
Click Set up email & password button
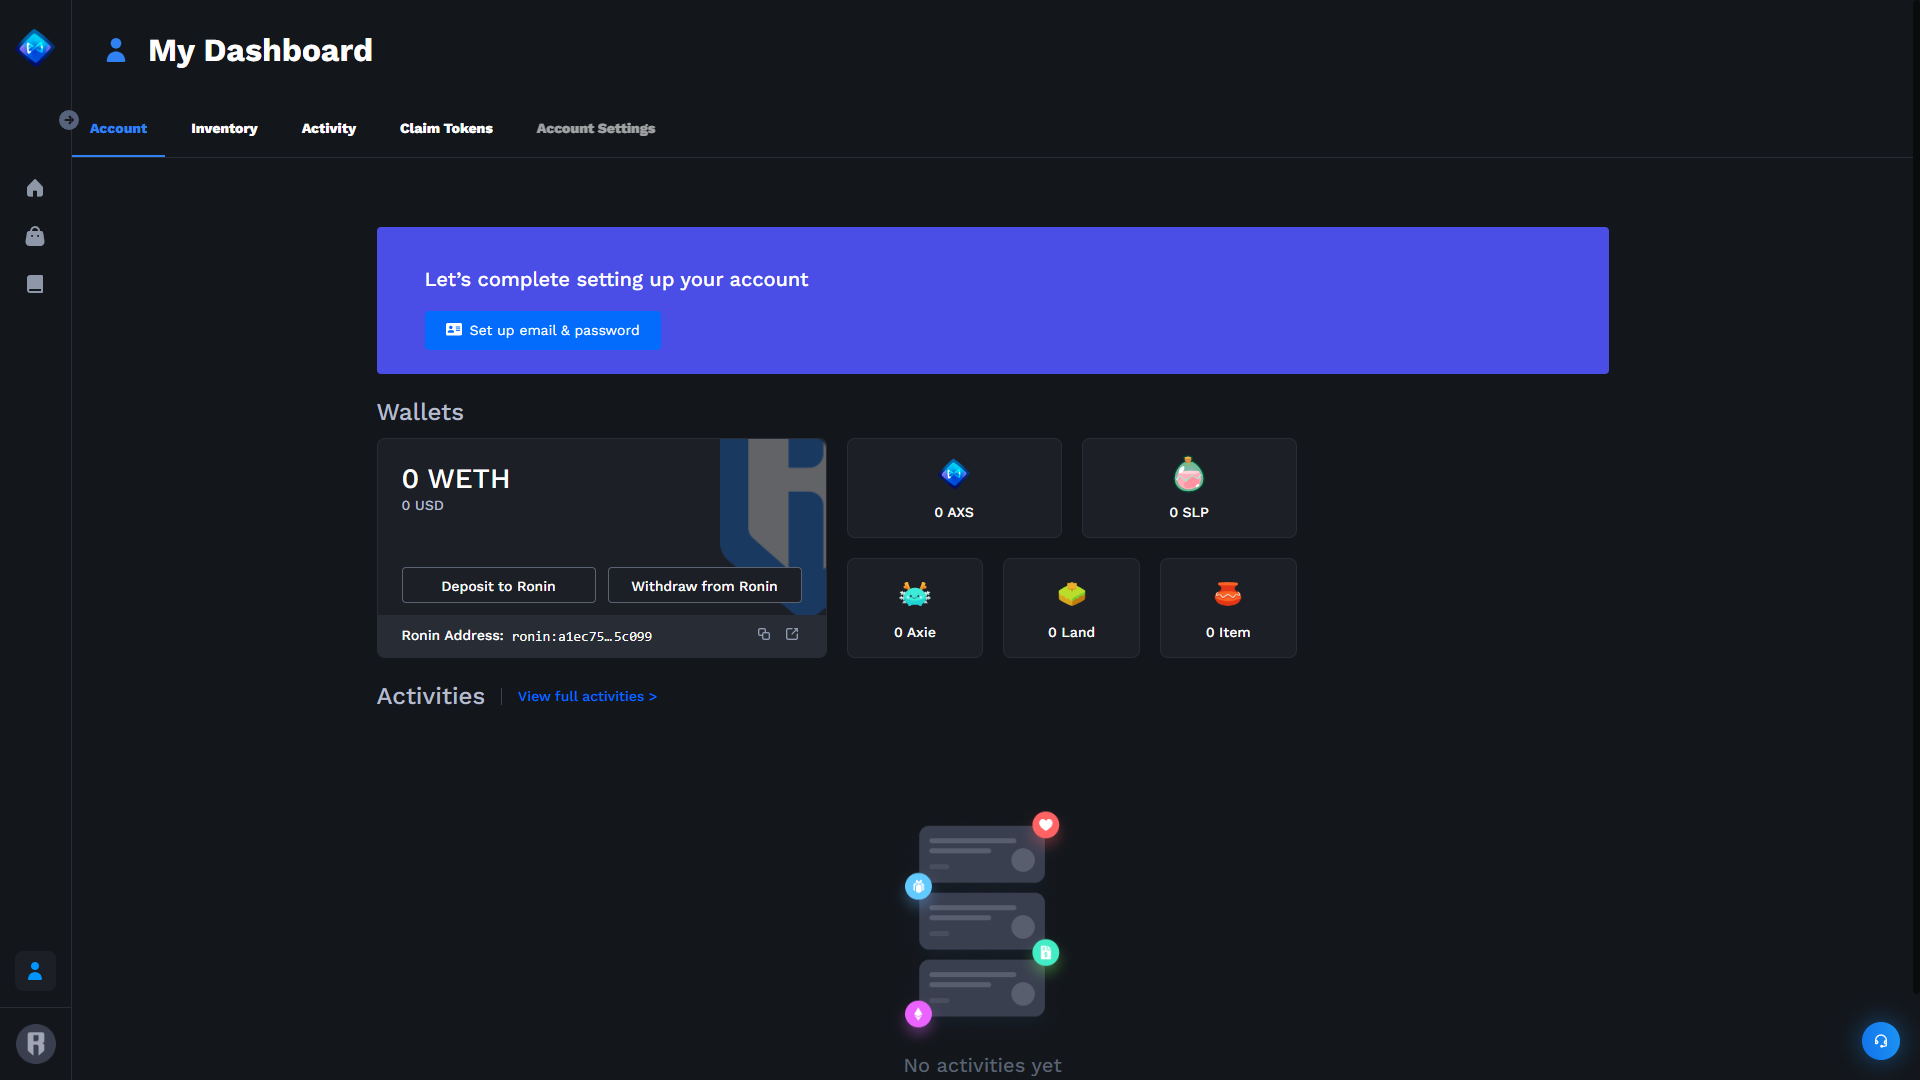pyautogui.click(x=543, y=330)
